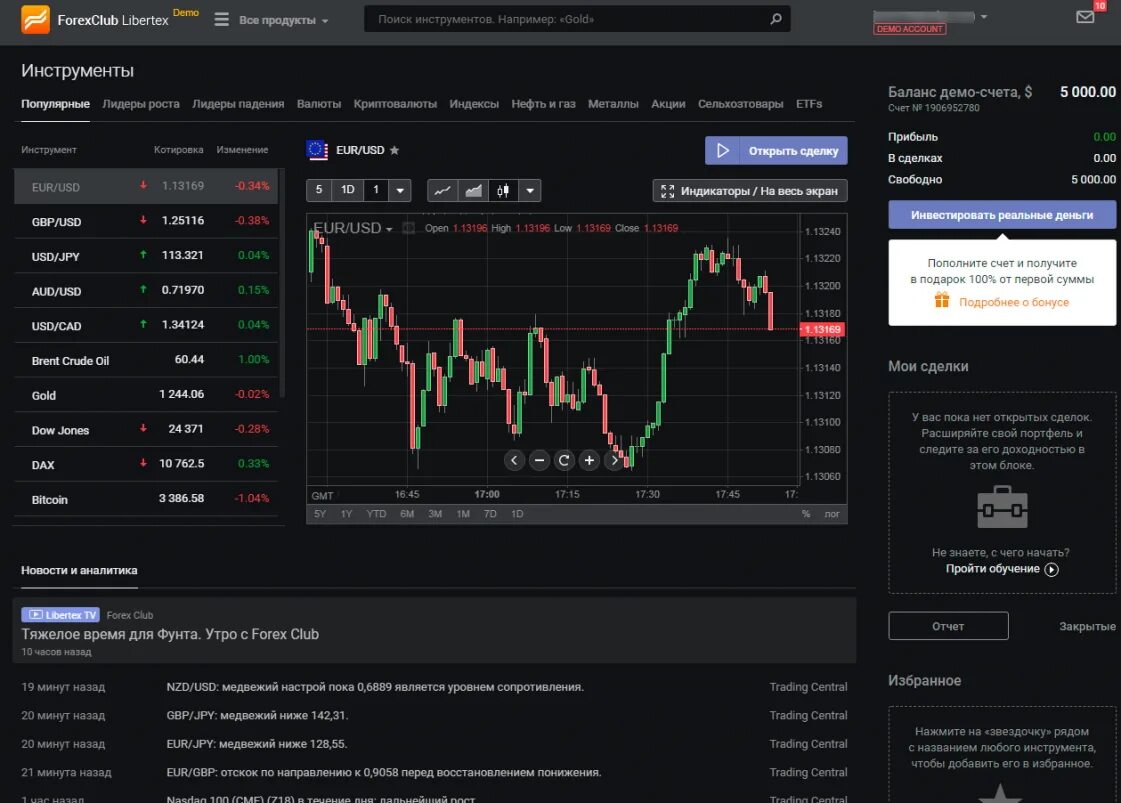Click the Libertex TV badge

point(60,615)
